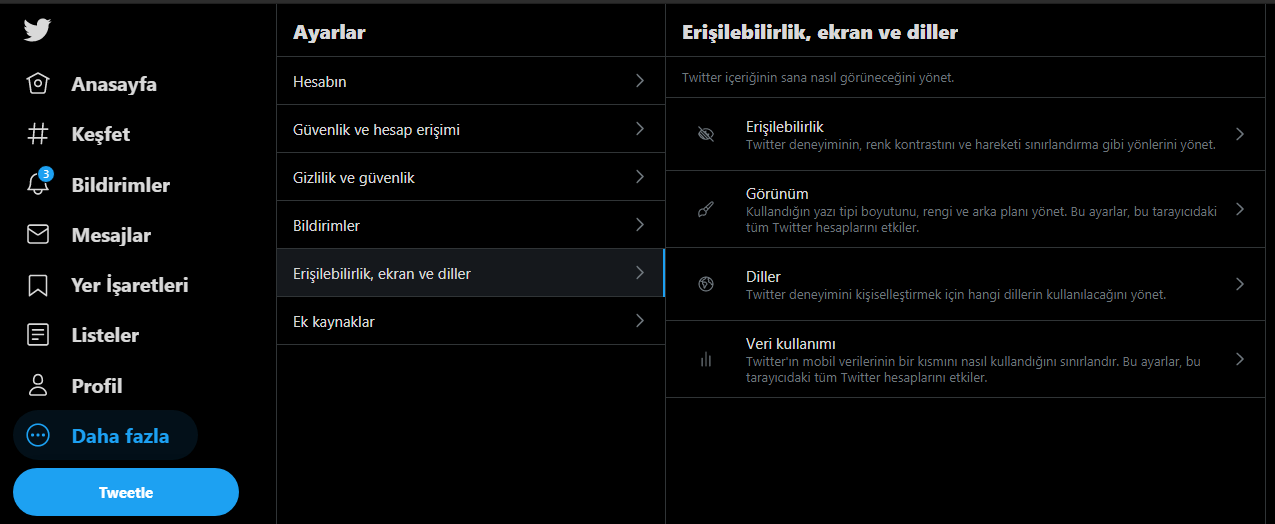The height and width of the screenshot is (524, 1275).
Task: Click the Keşfet hashtag icon
Action: [x=38, y=134]
